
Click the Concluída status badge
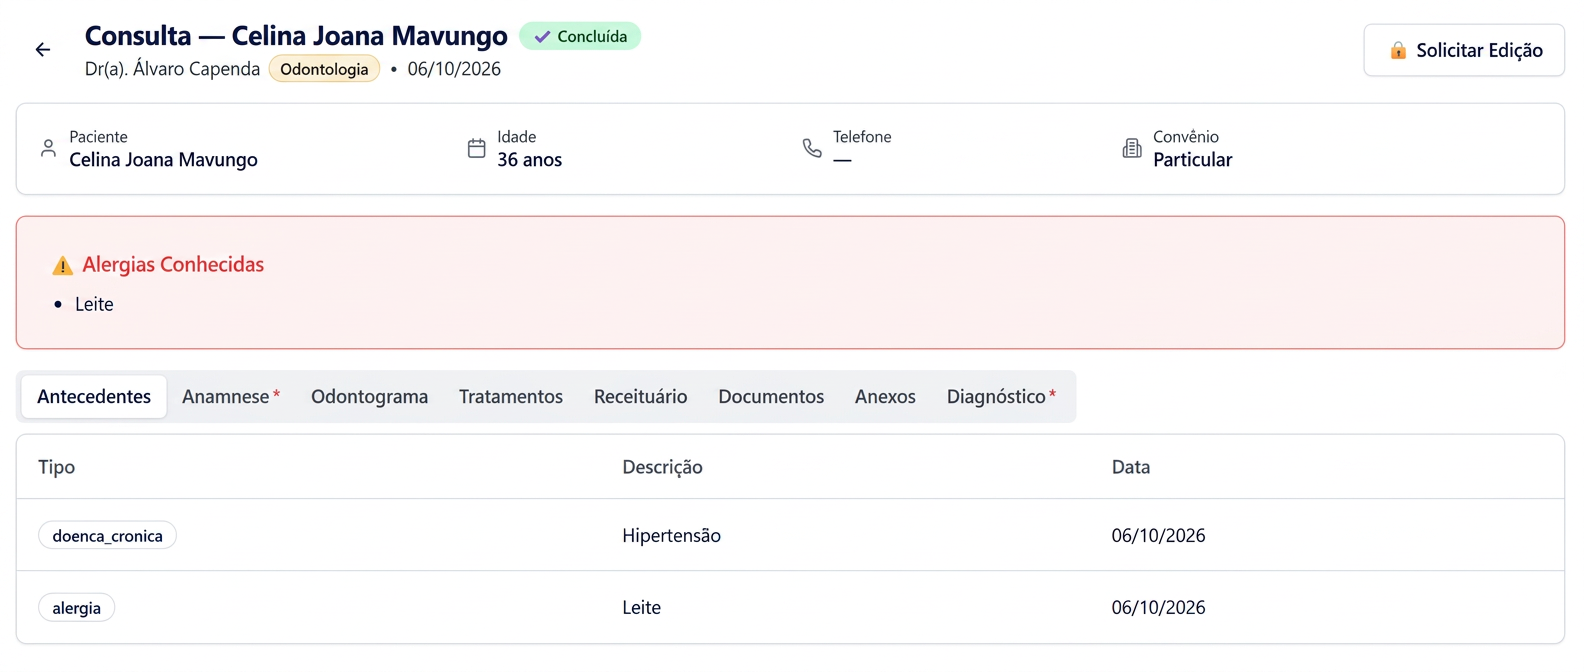[x=580, y=36]
